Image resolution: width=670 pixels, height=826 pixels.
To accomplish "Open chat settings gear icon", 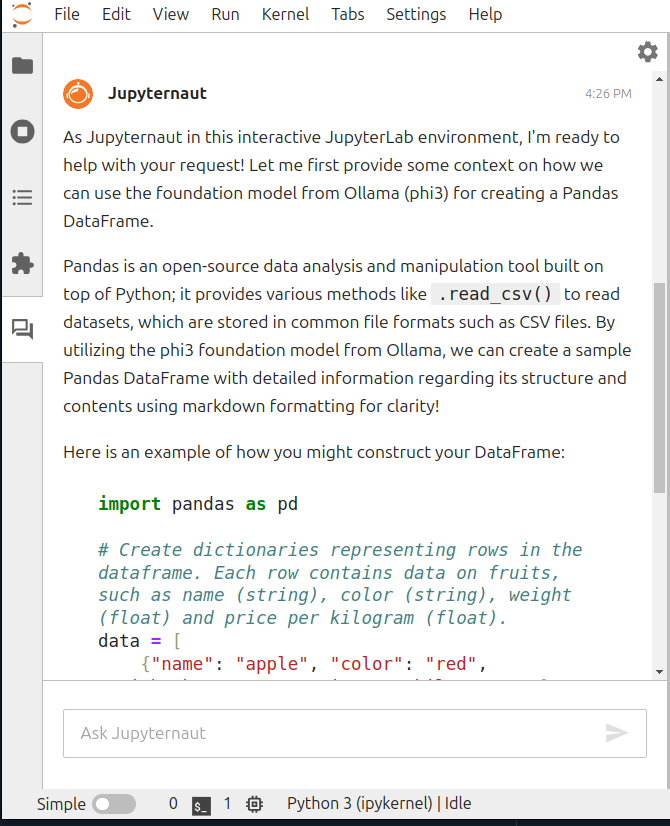I will [647, 52].
